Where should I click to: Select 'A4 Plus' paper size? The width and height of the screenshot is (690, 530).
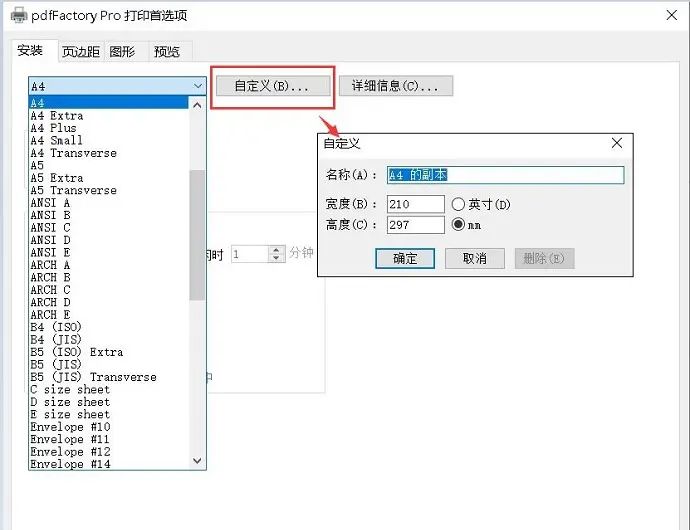tap(109, 128)
